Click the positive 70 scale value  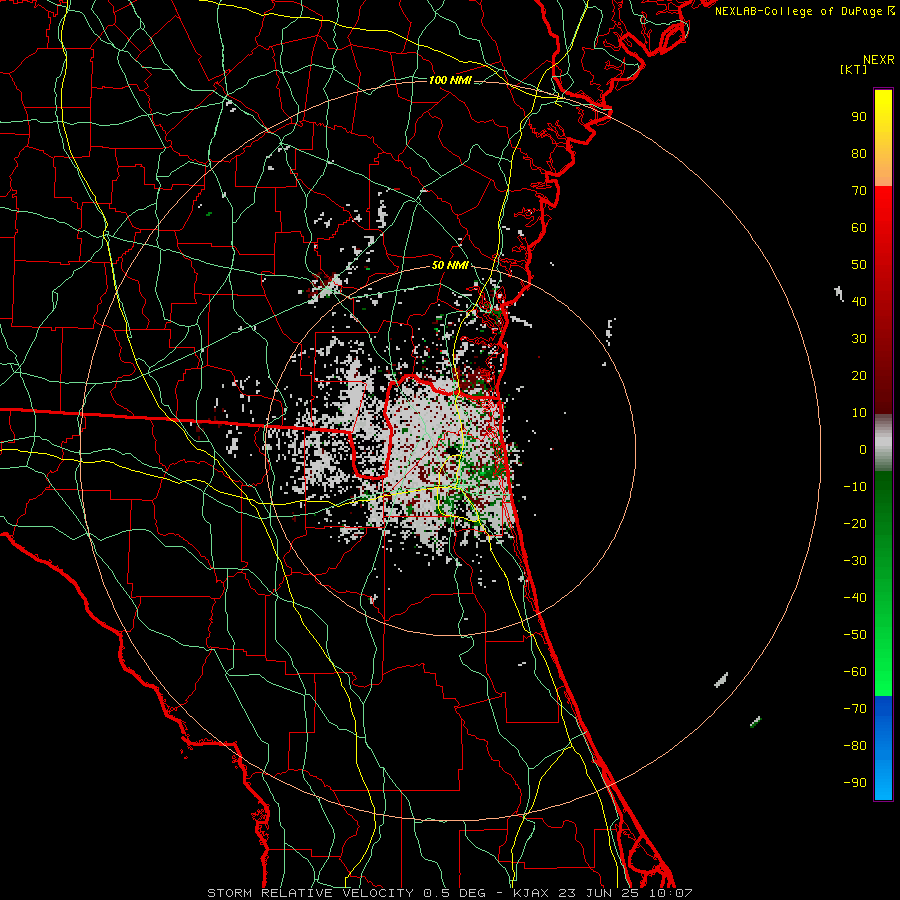tap(859, 191)
